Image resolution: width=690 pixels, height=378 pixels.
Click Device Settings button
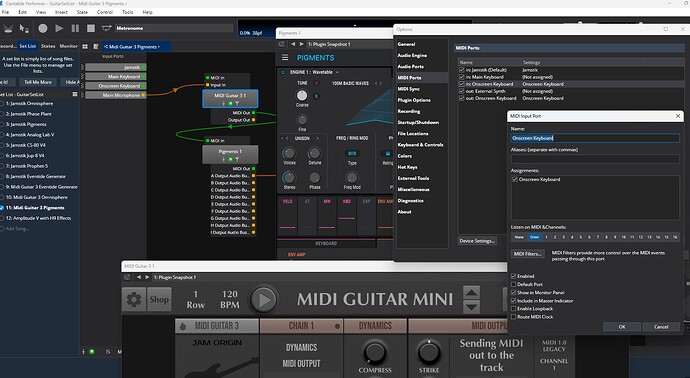click(477, 241)
